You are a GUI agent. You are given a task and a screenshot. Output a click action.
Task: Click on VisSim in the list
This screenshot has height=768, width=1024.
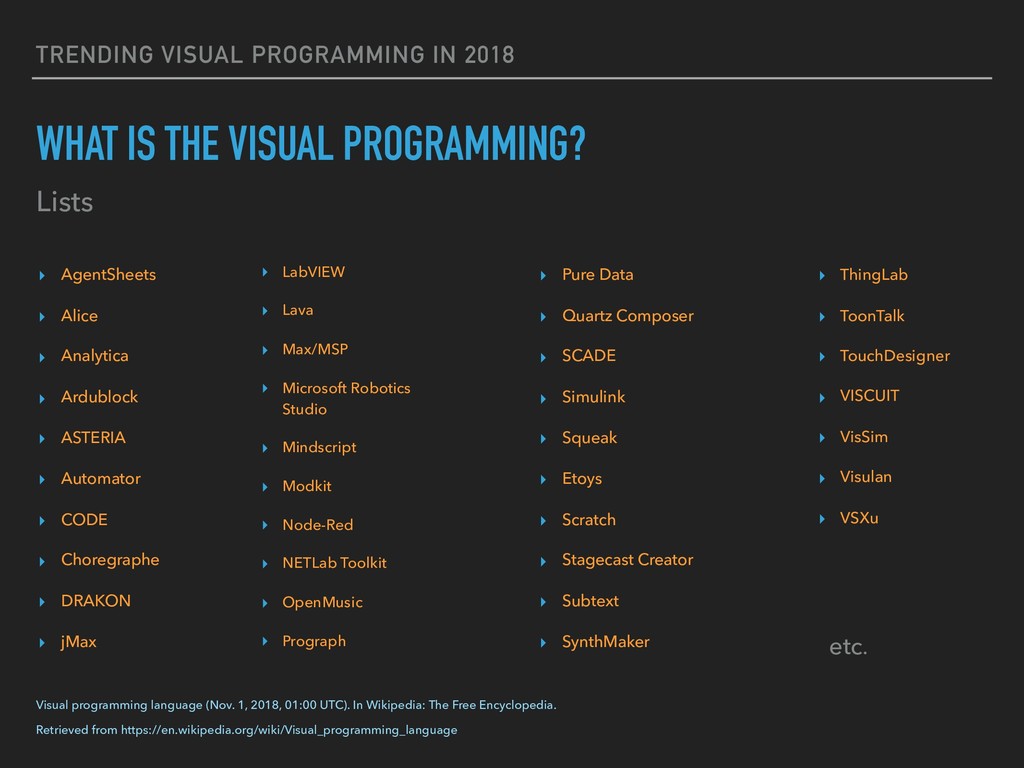point(863,437)
